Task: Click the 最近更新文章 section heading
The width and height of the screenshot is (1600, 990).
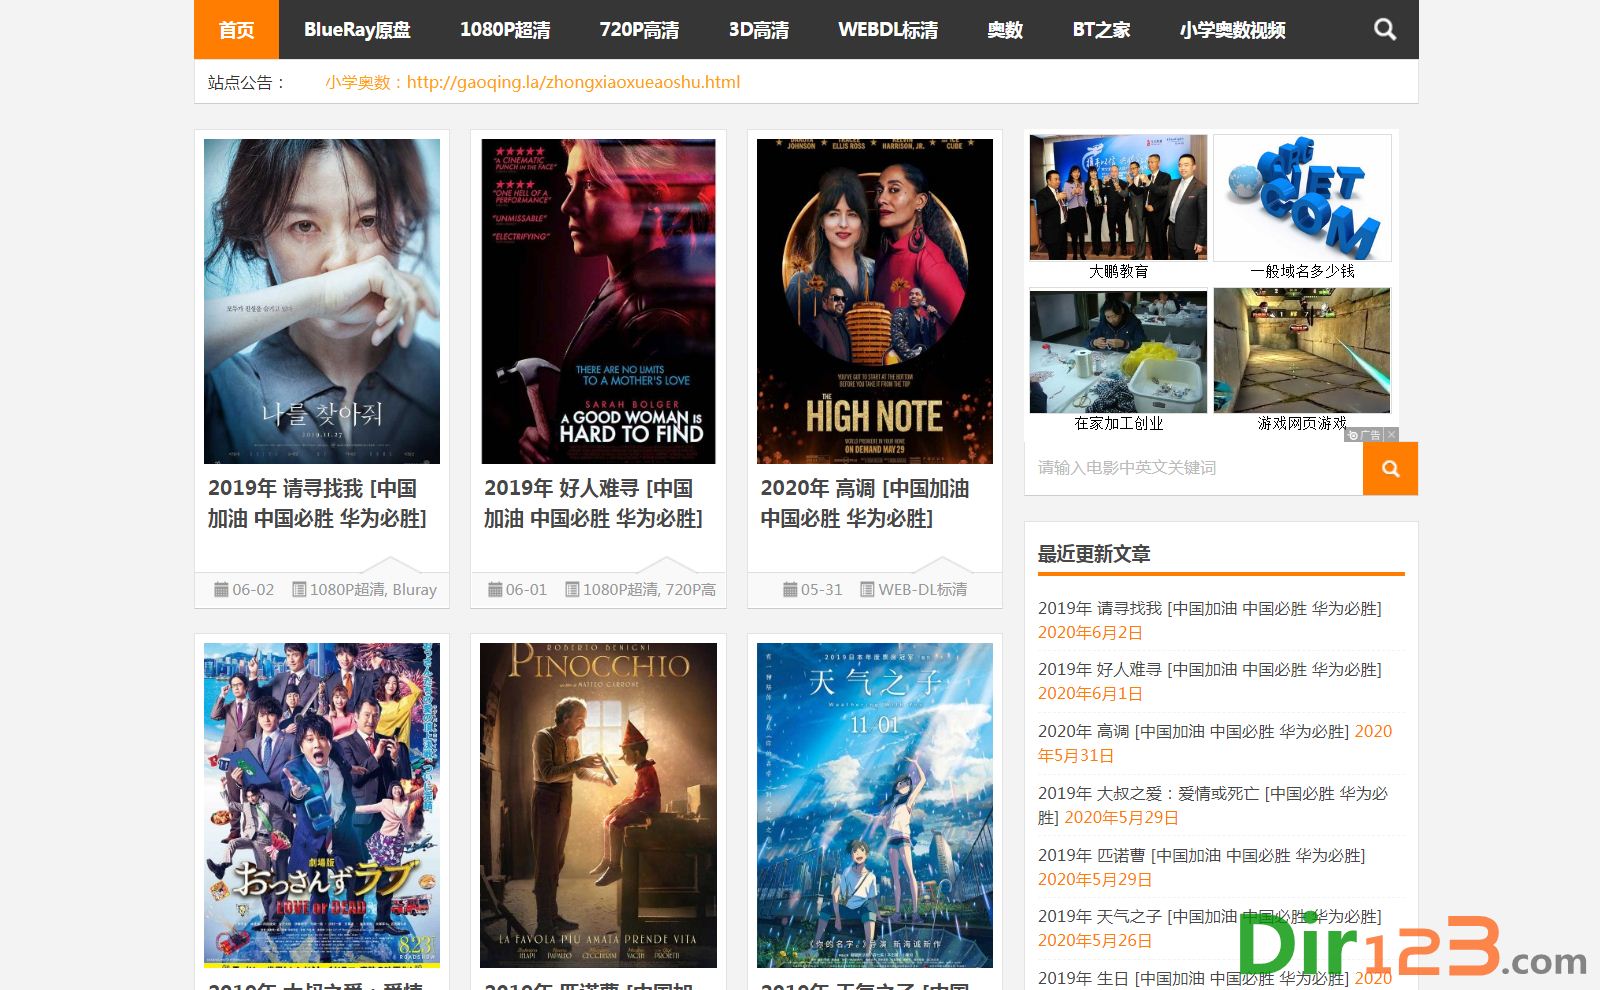Action: point(1094,553)
